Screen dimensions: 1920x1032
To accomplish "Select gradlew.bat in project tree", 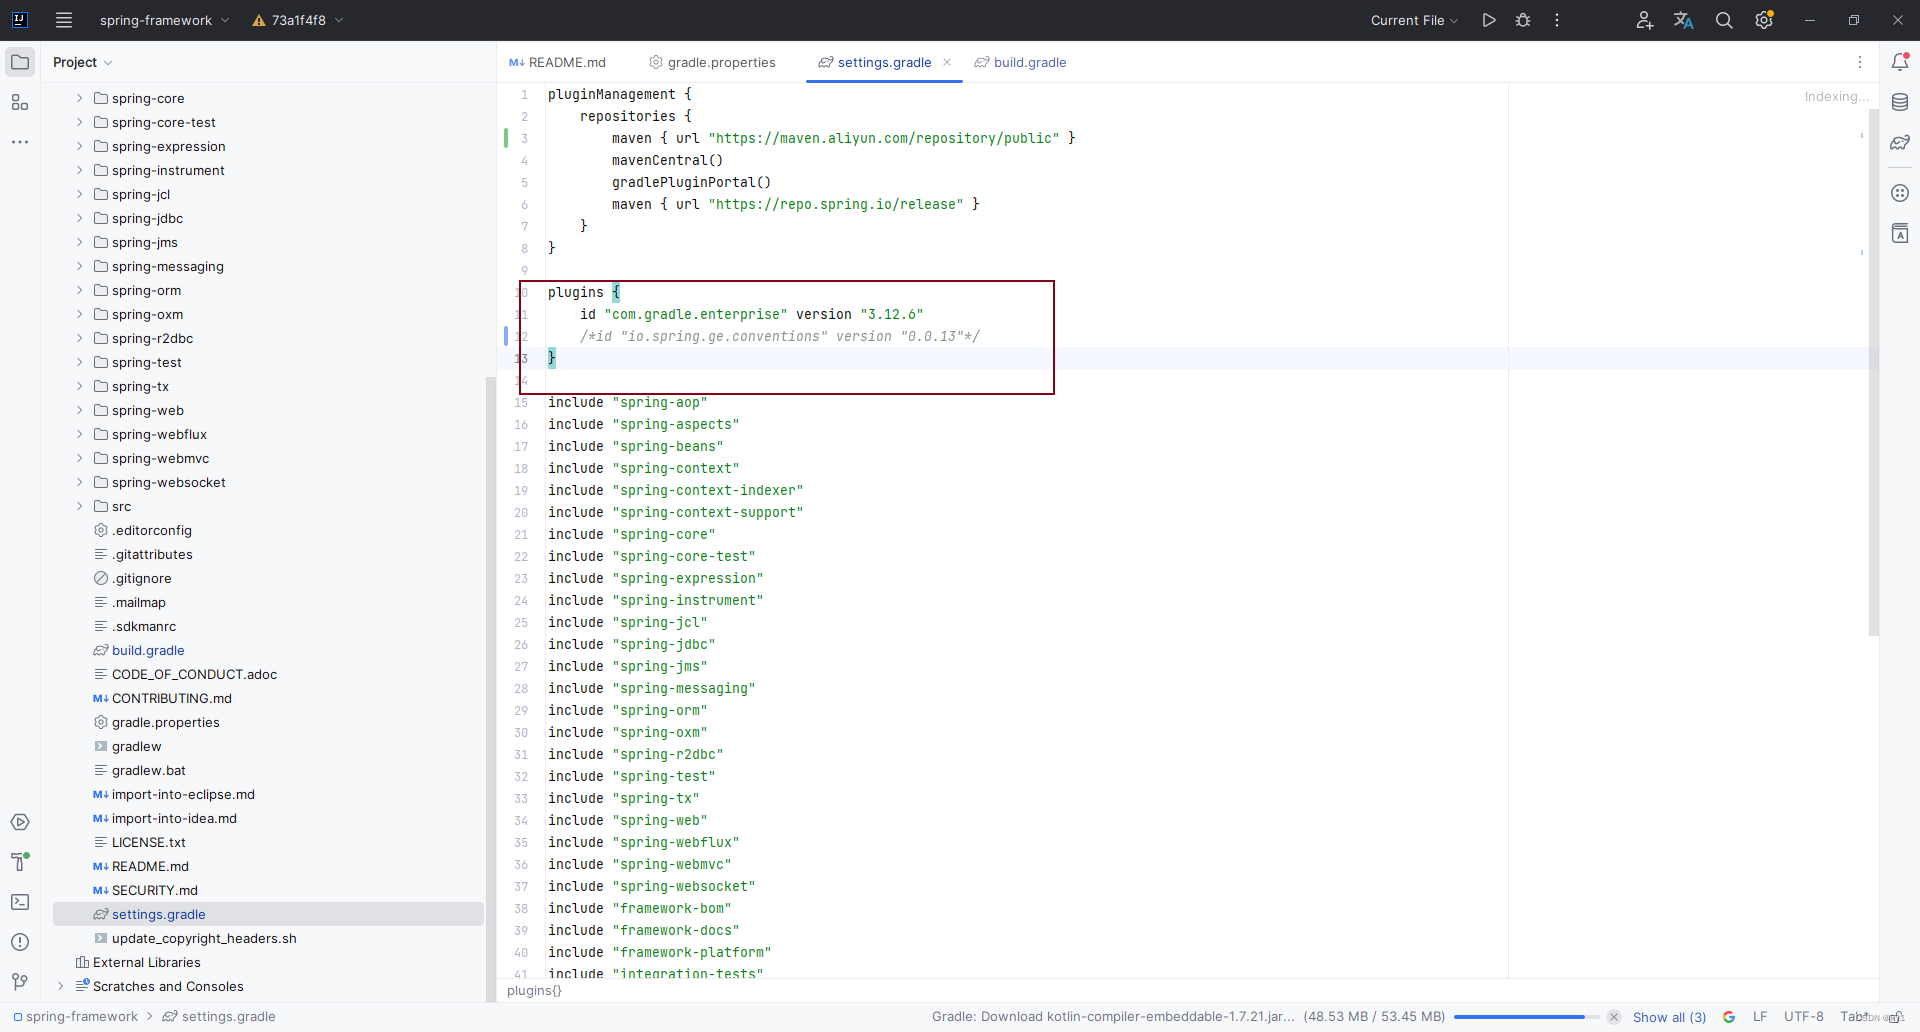I will tap(149, 770).
